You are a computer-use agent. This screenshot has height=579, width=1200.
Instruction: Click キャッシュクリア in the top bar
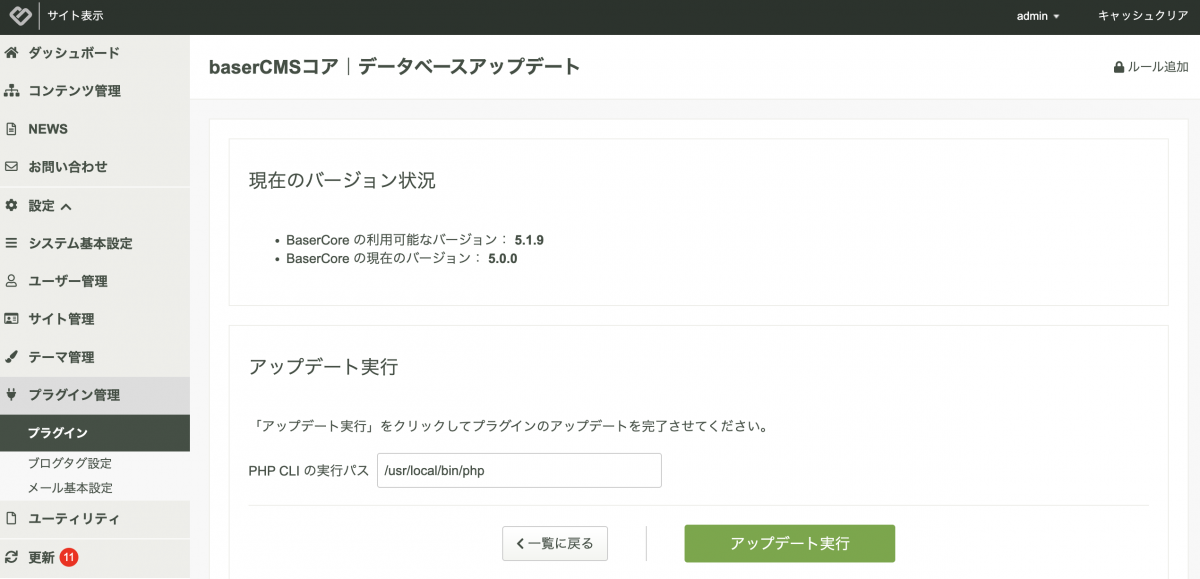(1143, 16)
